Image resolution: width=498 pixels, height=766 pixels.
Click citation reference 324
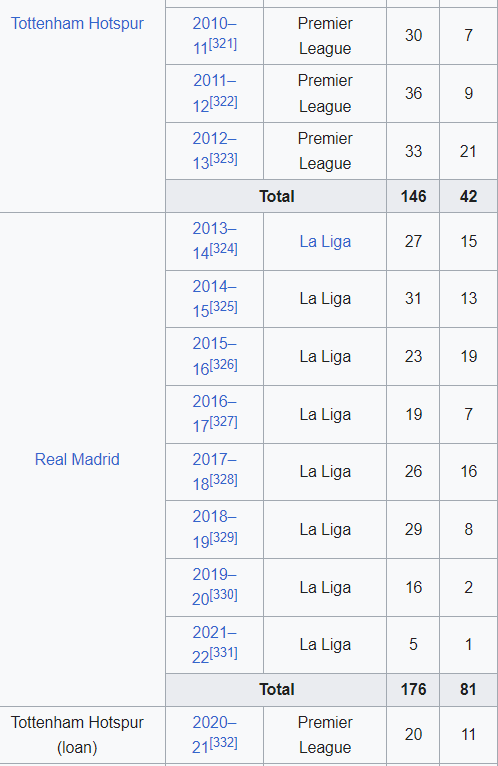point(223,249)
